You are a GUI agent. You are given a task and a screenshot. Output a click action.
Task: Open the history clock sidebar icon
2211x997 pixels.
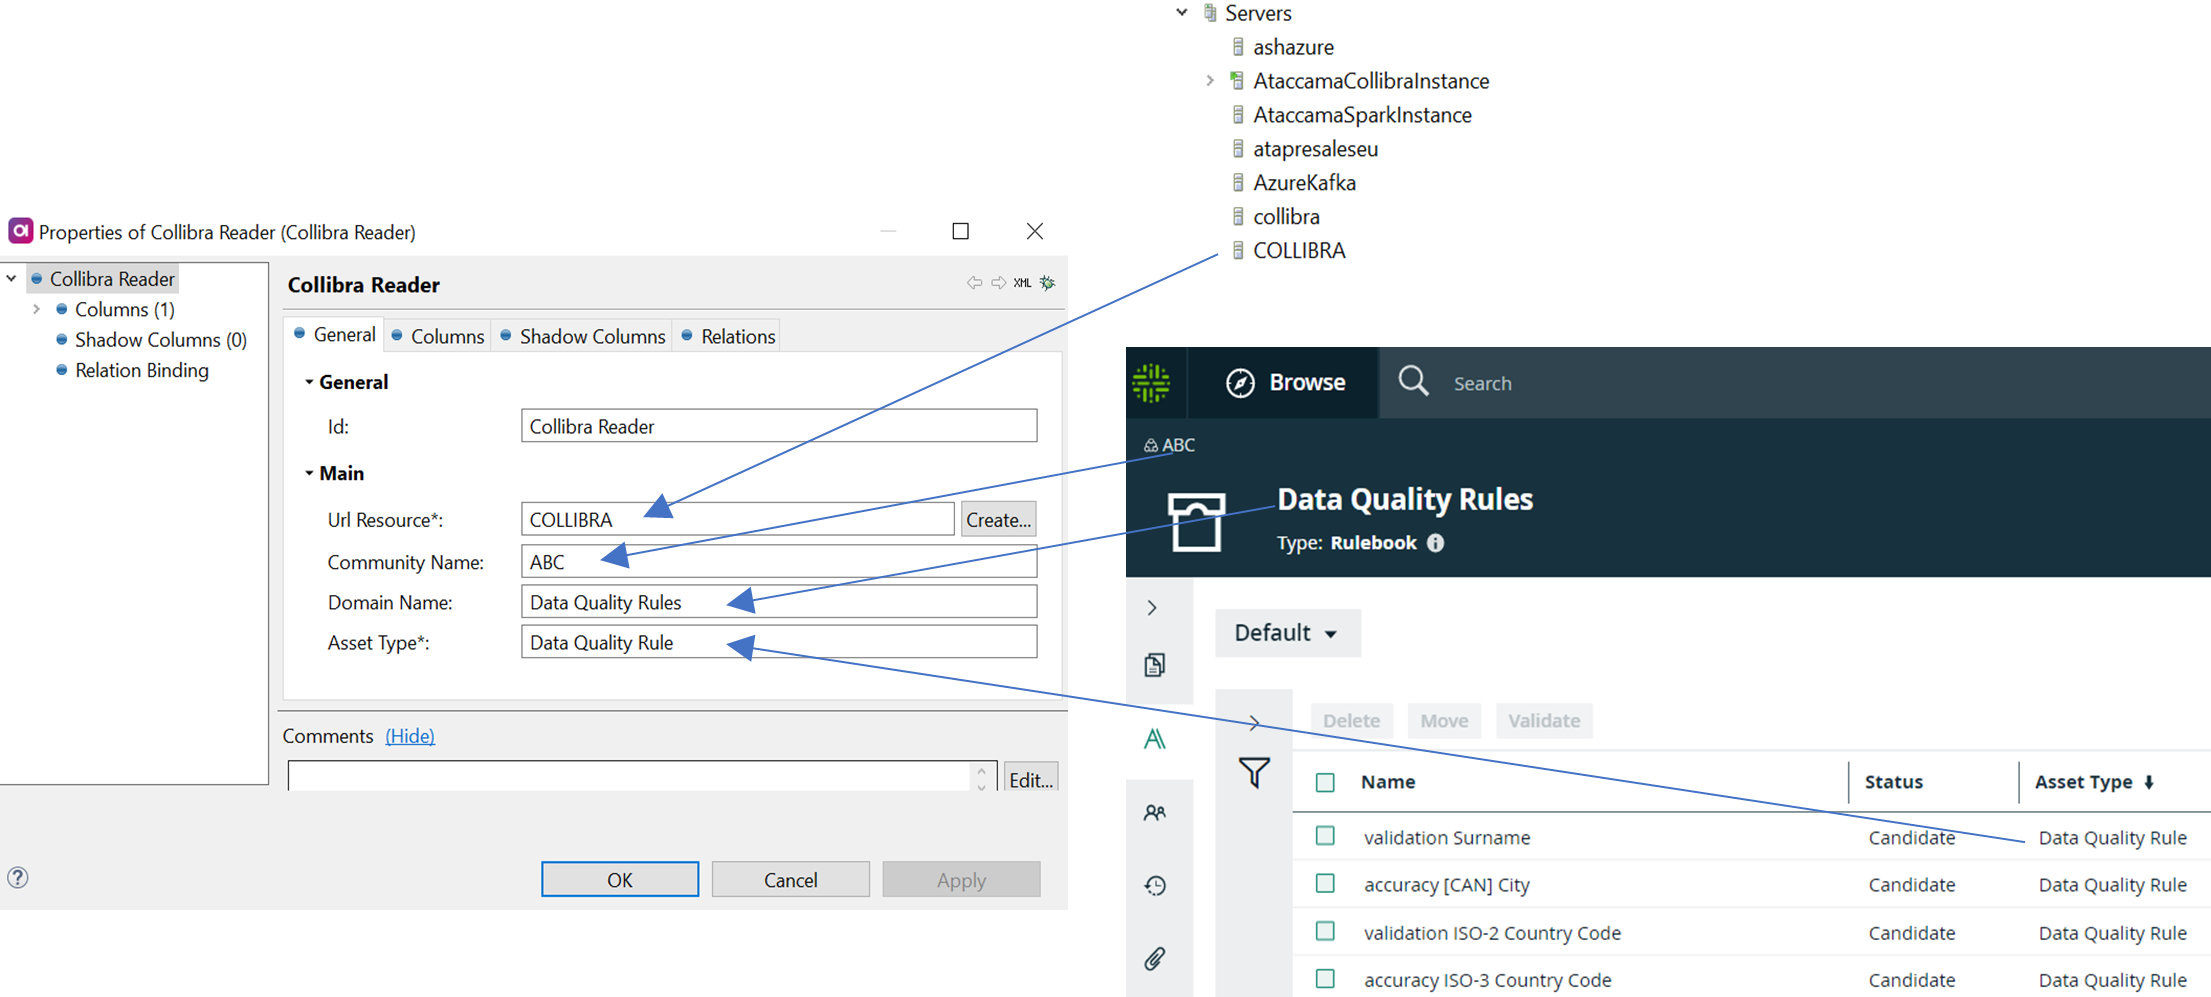tap(1155, 886)
